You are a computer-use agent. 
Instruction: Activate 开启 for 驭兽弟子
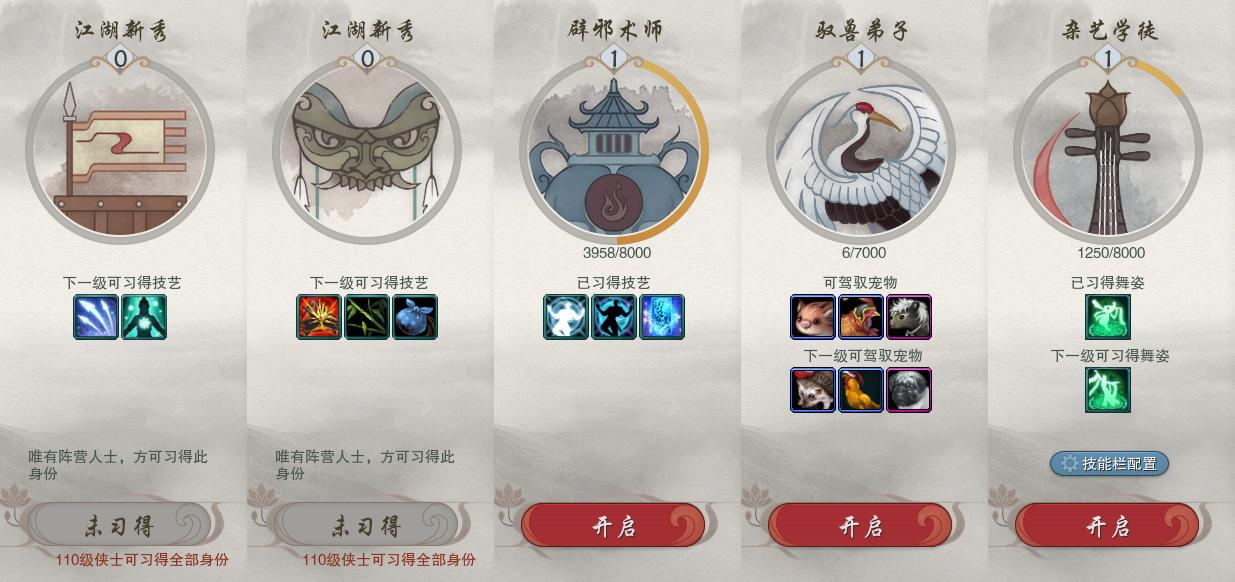pyautogui.click(x=860, y=525)
